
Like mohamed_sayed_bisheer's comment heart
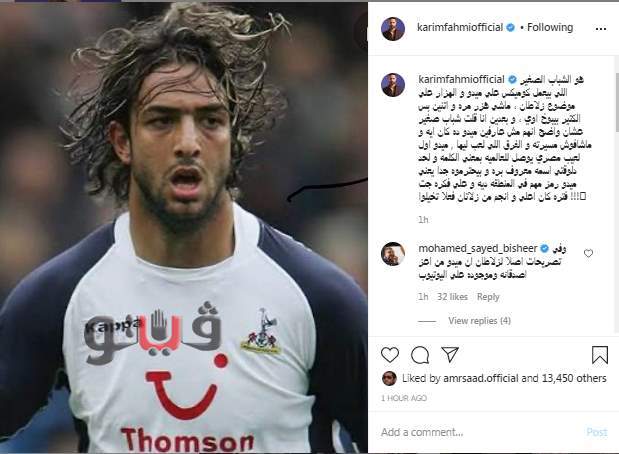(588, 253)
